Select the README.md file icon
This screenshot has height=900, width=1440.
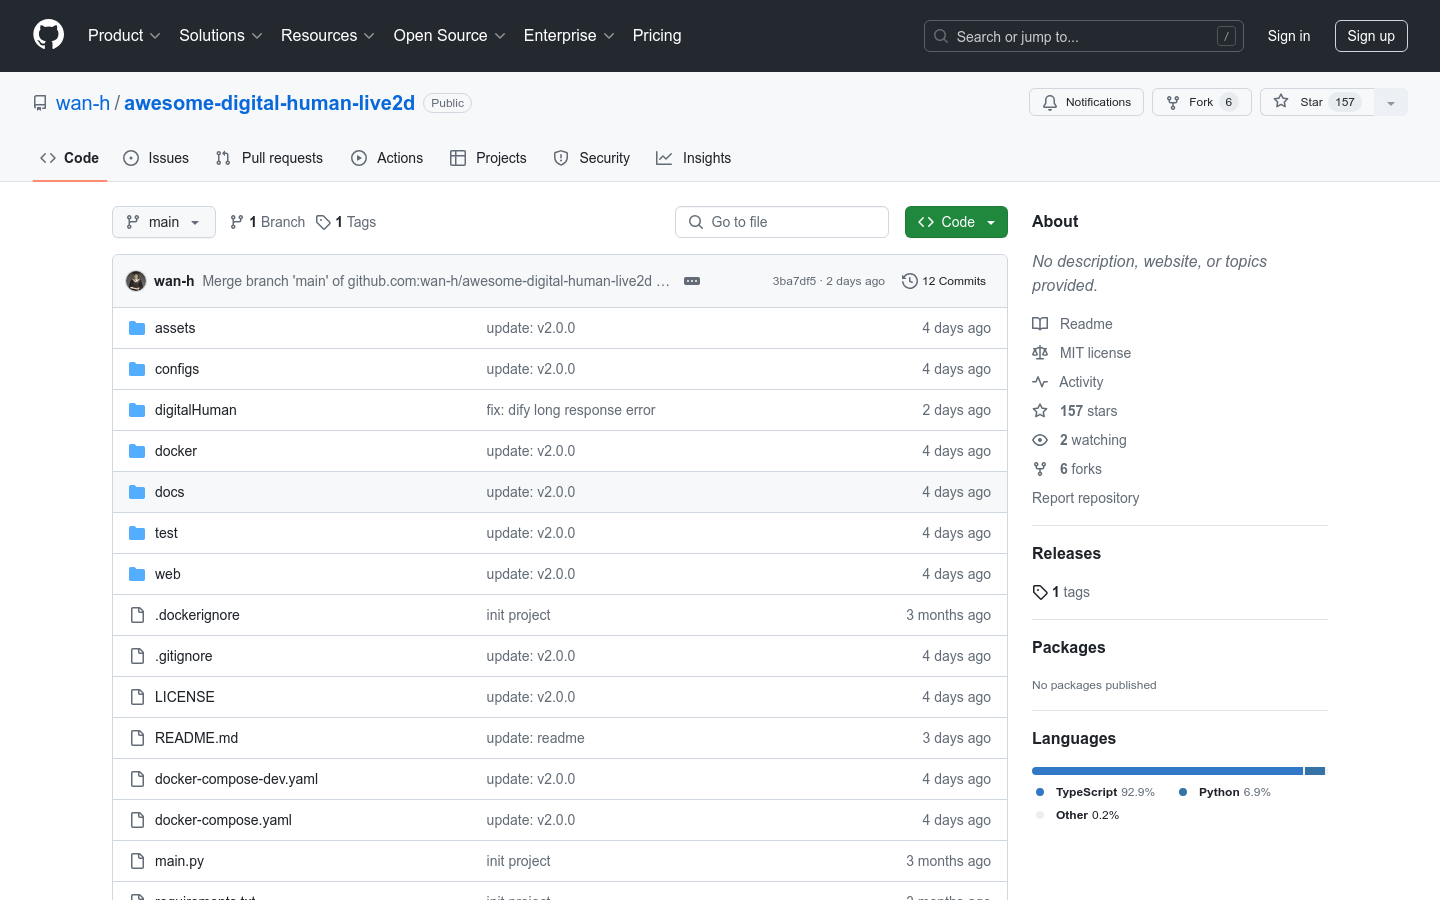point(137,738)
